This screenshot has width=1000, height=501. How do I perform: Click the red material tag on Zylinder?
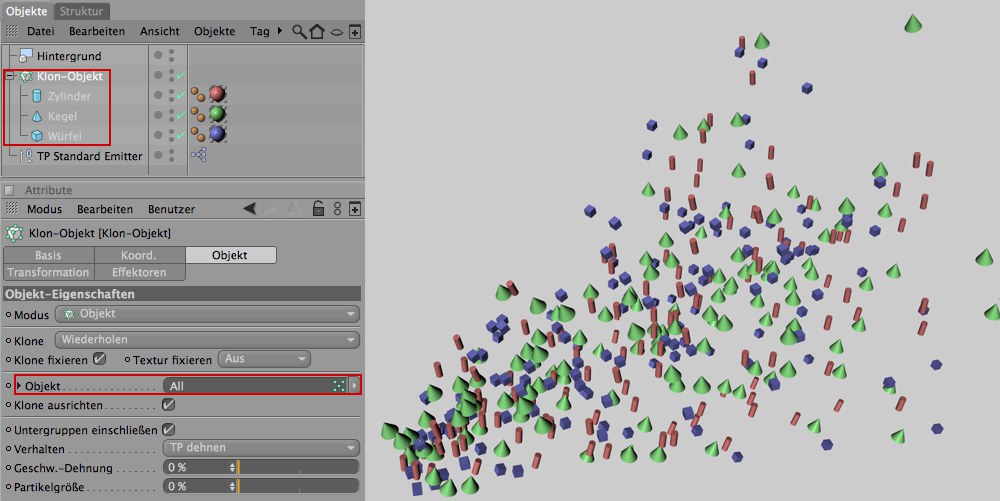(217, 96)
